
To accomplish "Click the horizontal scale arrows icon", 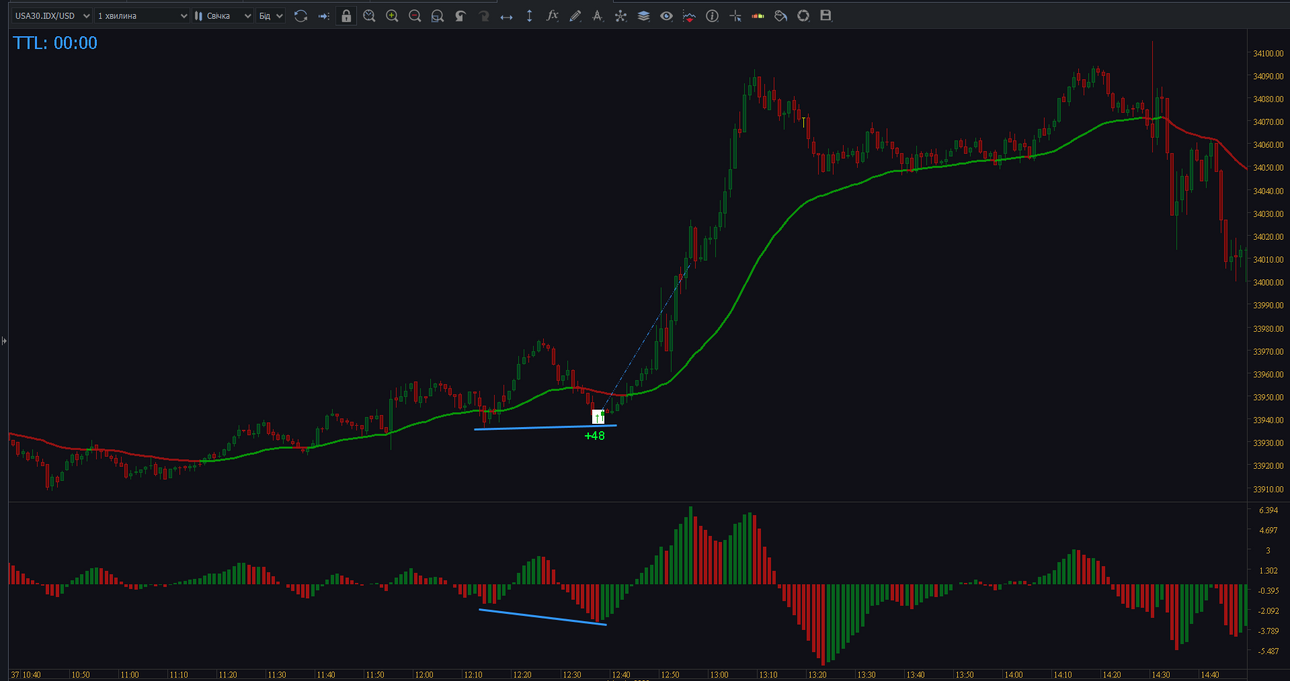I will (x=506, y=16).
